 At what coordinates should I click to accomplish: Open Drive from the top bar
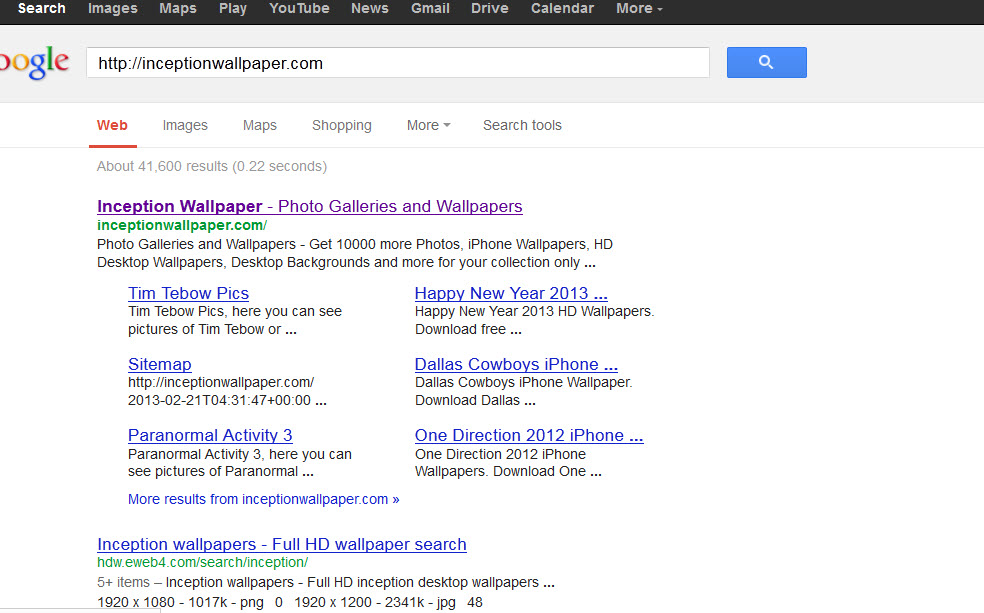click(490, 9)
